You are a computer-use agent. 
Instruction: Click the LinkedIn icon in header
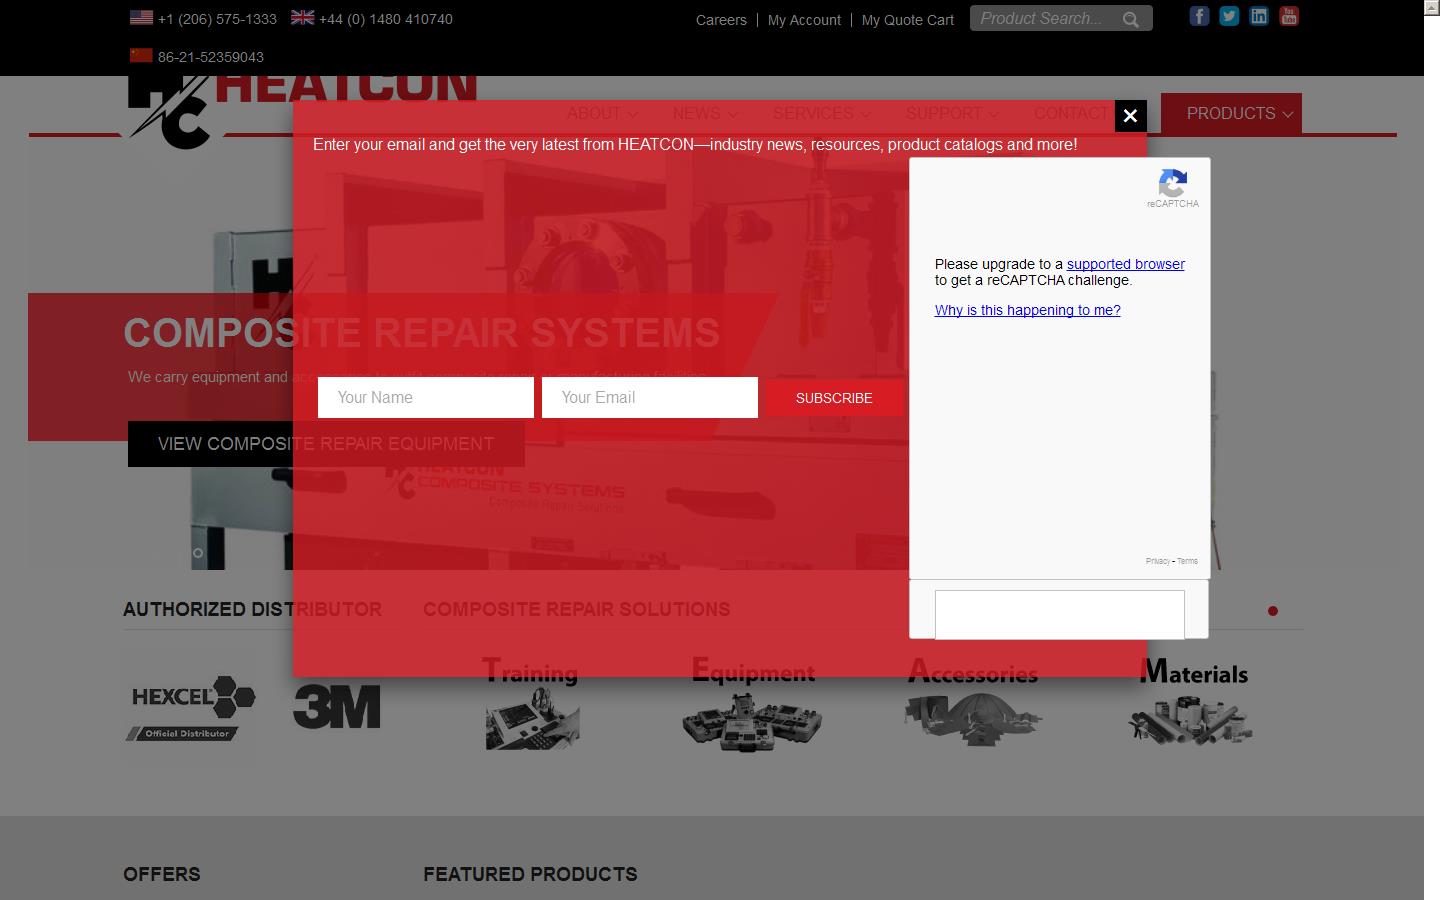click(1259, 16)
